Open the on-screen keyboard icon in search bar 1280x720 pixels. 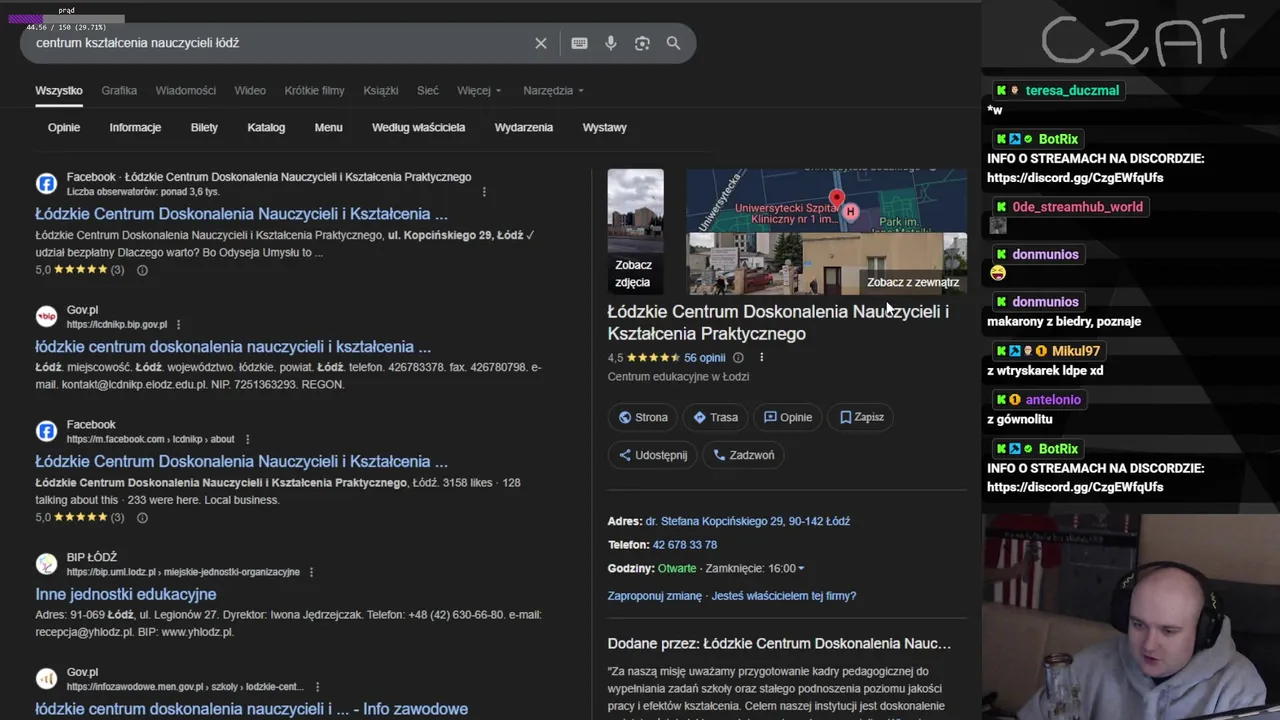click(579, 43)
